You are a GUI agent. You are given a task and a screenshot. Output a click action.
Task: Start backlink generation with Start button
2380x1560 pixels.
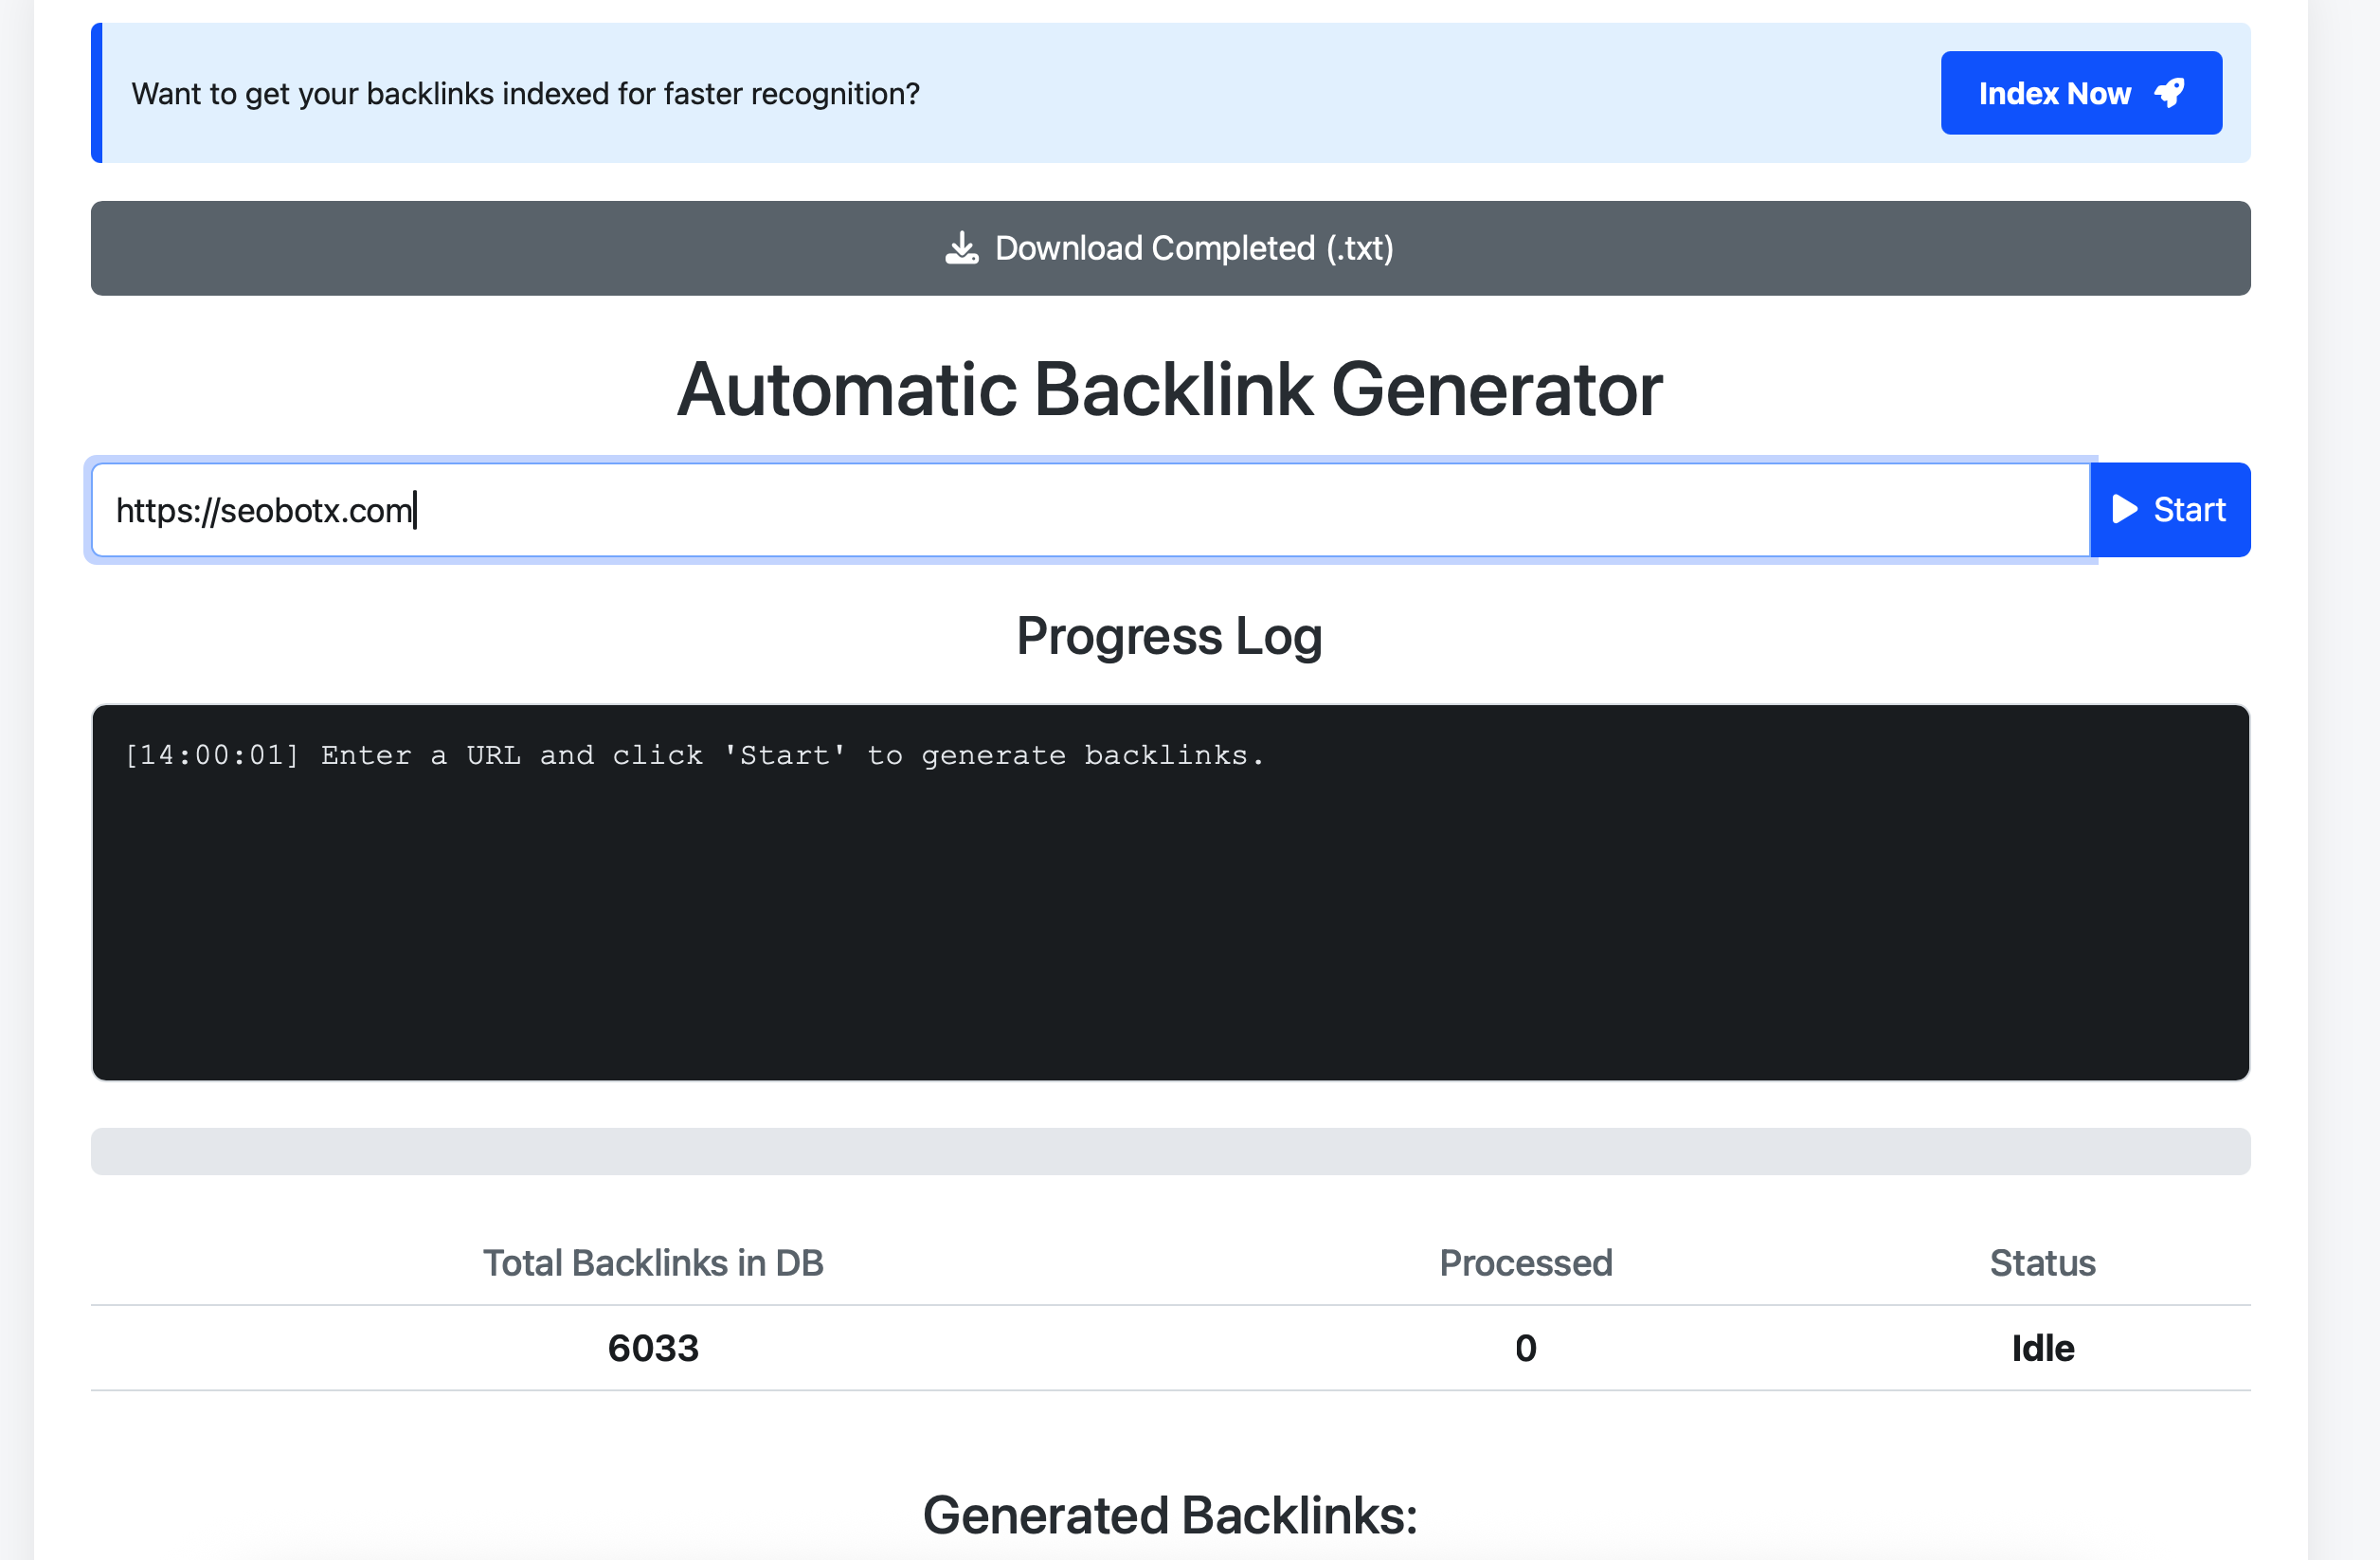[x=2170, y=510]
